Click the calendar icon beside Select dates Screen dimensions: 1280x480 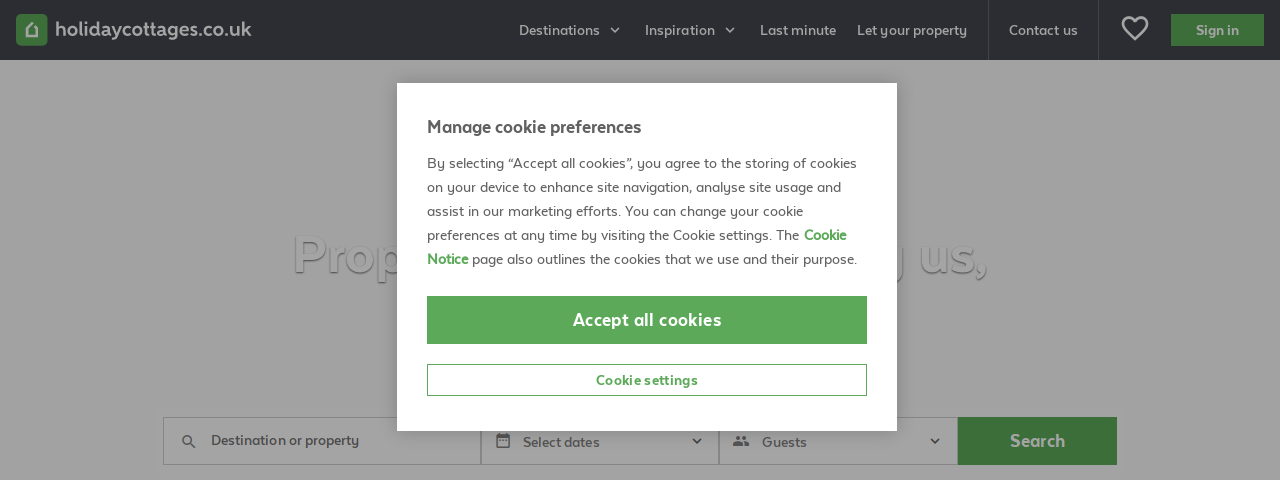tap(503, 440)
